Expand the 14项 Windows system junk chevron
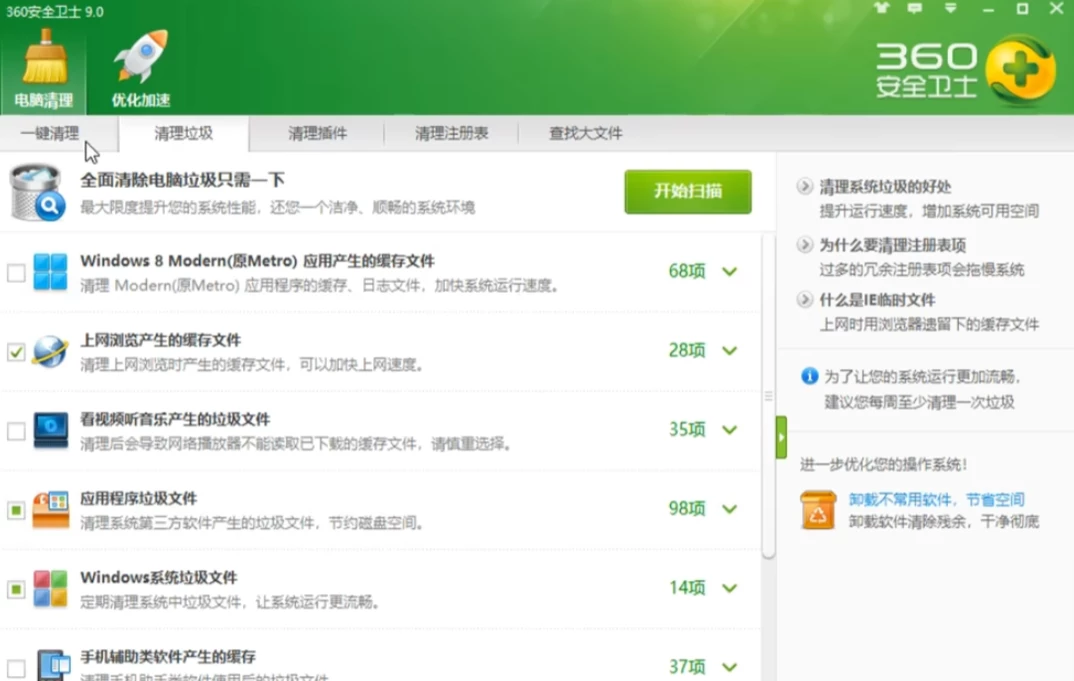Screen dimensions: 1074x681 [x=730, y=588]
